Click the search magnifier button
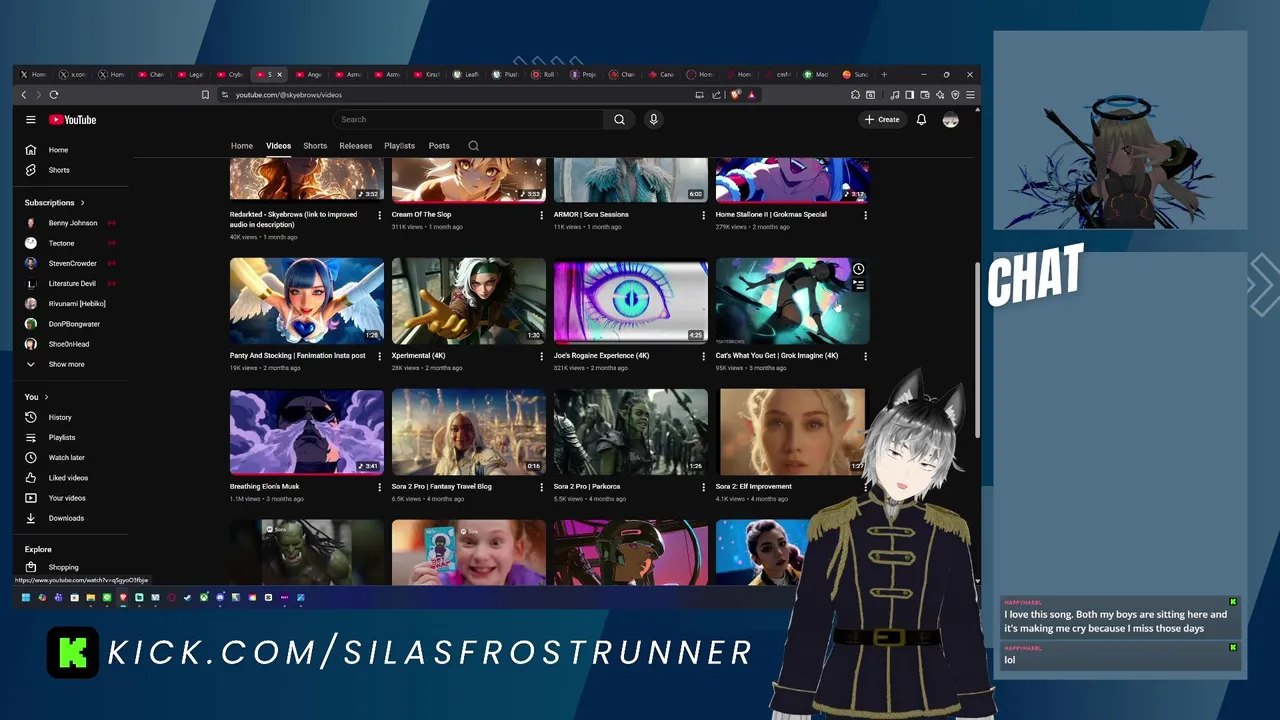1280x720 pixels. coord(619,119)
